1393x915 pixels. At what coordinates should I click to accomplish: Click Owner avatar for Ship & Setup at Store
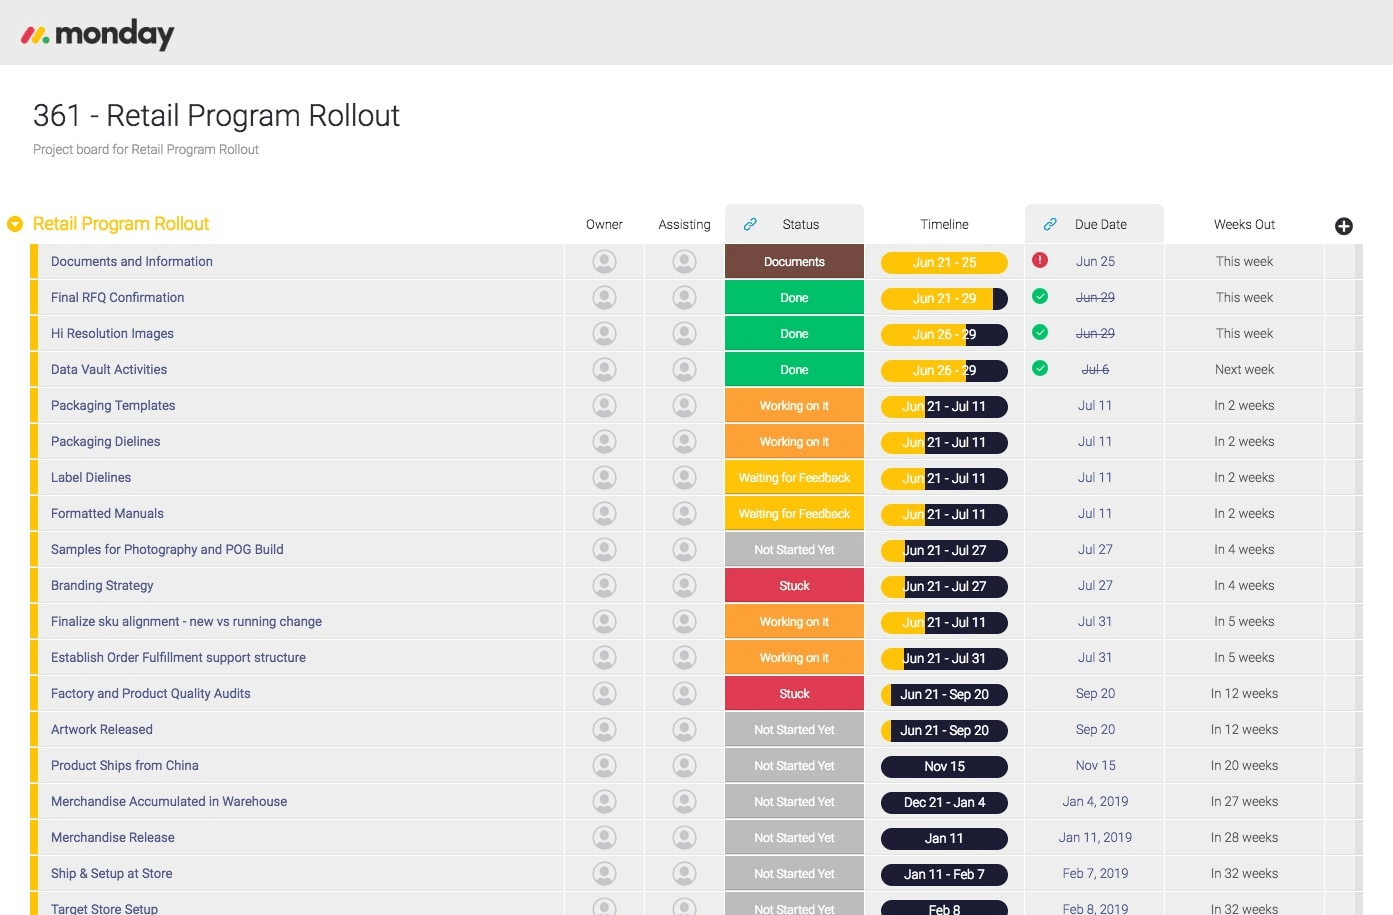click(604, 873)
